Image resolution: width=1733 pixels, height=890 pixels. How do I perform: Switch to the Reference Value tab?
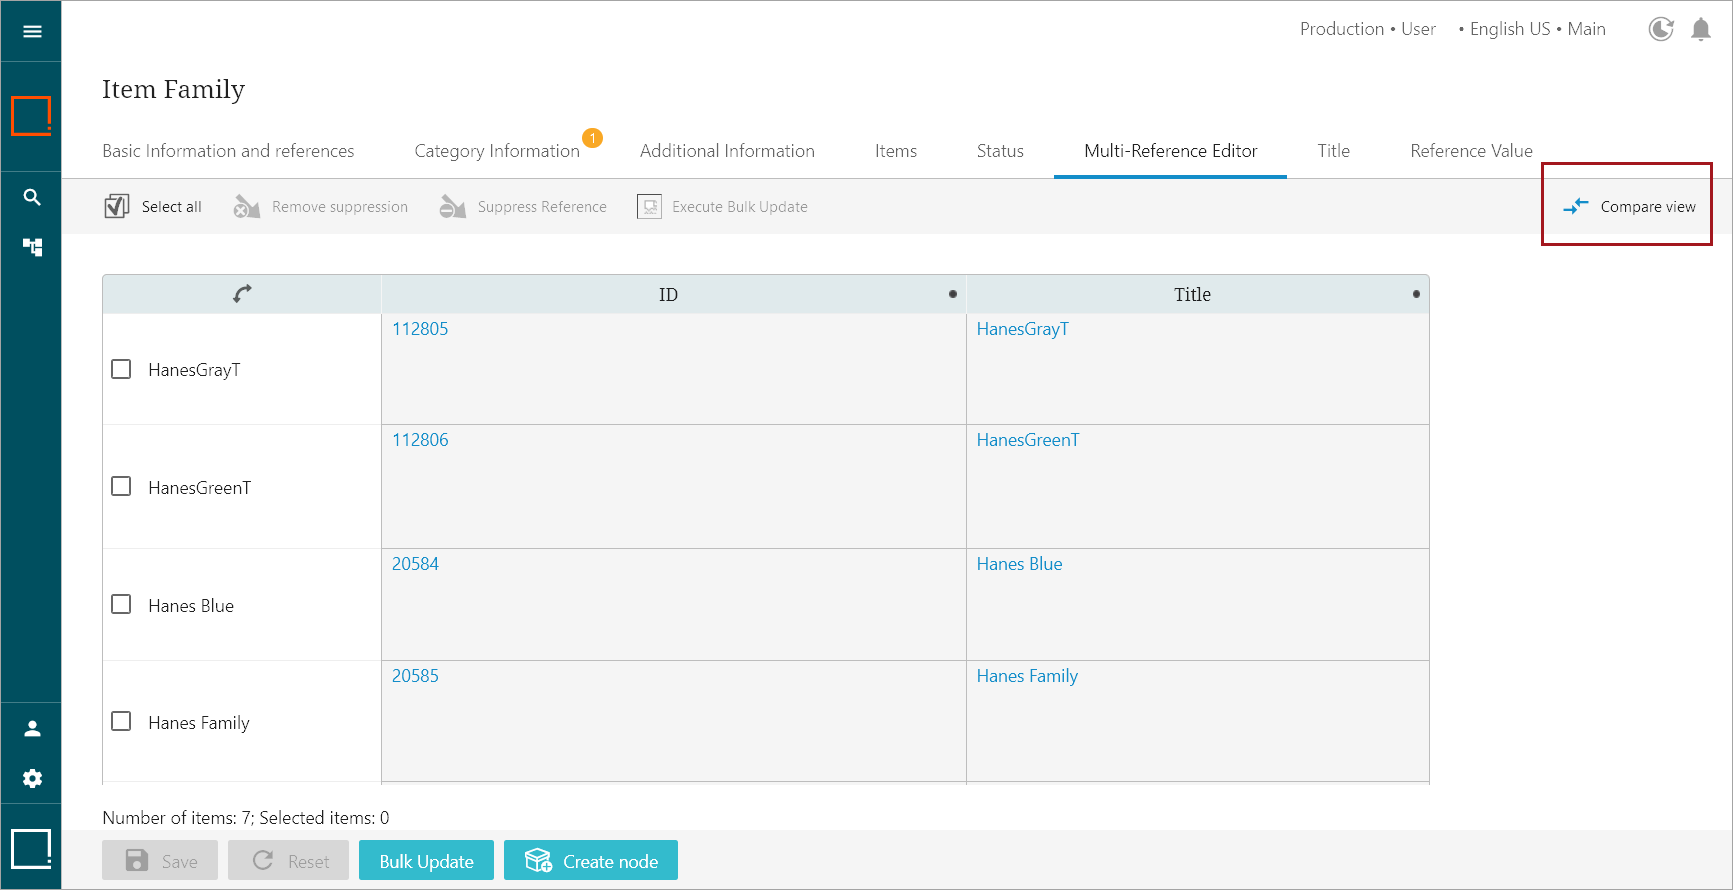pos(1471,151)
